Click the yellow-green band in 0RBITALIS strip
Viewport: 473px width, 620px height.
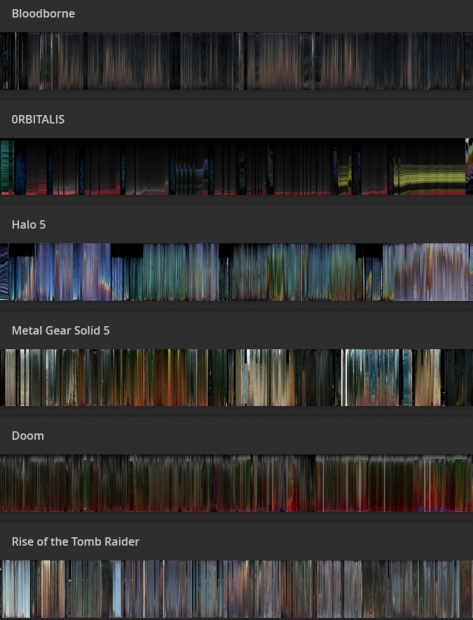(431, 178)
